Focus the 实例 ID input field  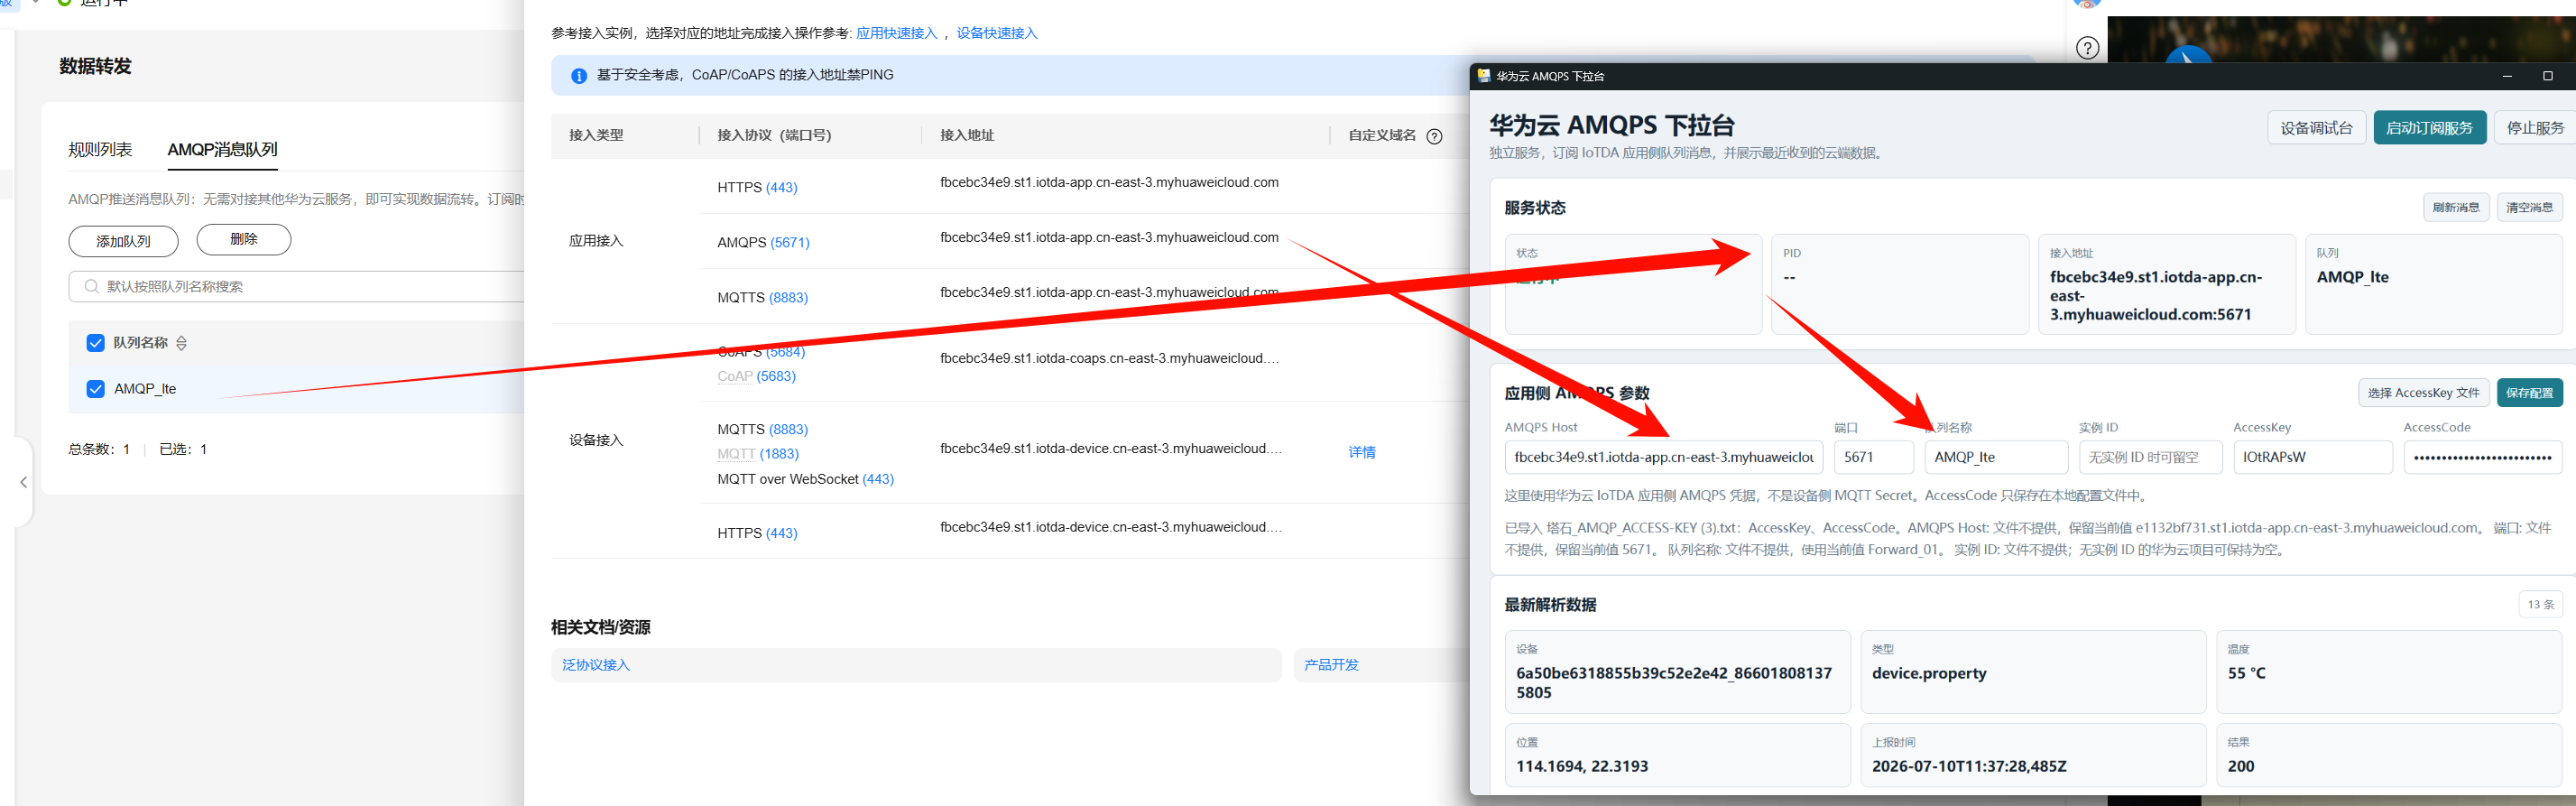point(2150,457)
